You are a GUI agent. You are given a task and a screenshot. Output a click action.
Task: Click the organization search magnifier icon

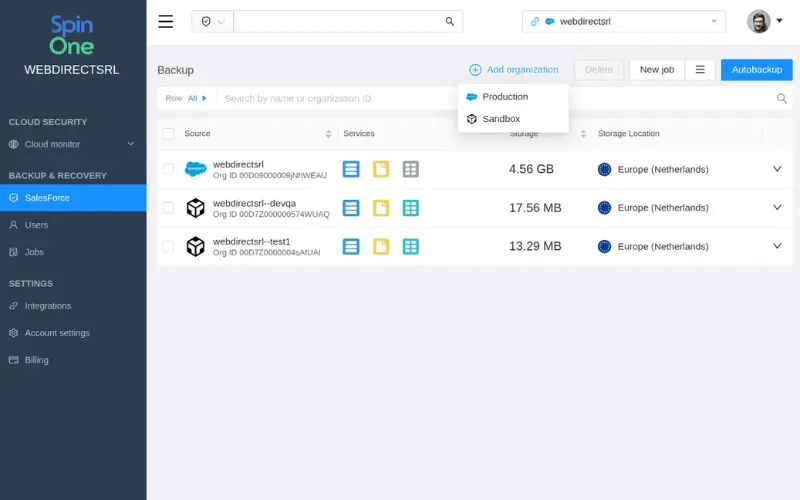pos(782,98)
